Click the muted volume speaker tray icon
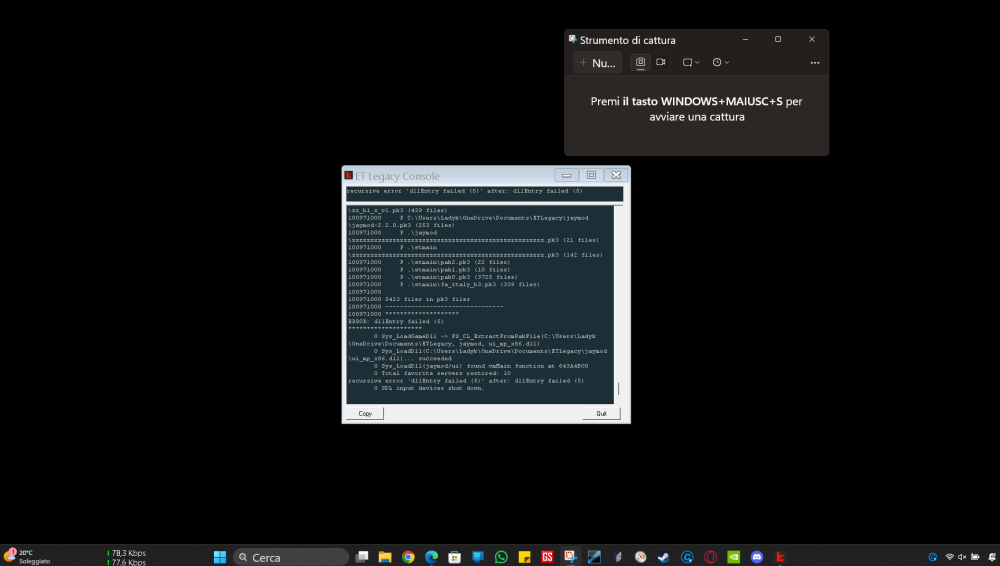This screenshot has width=1000, height=566. 962,557
